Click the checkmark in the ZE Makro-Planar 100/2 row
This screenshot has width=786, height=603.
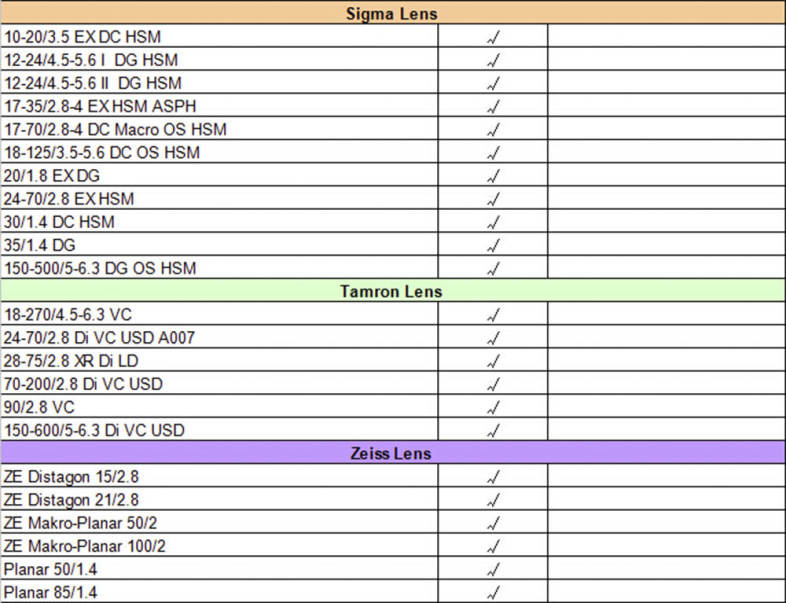pyautogui.click(x=492, y=546)
